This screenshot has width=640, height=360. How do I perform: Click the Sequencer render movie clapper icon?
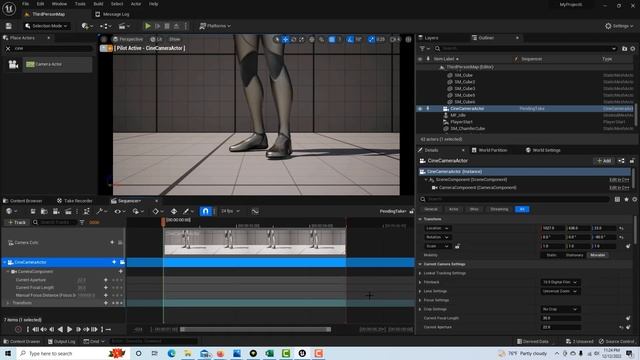click(69, 211)
